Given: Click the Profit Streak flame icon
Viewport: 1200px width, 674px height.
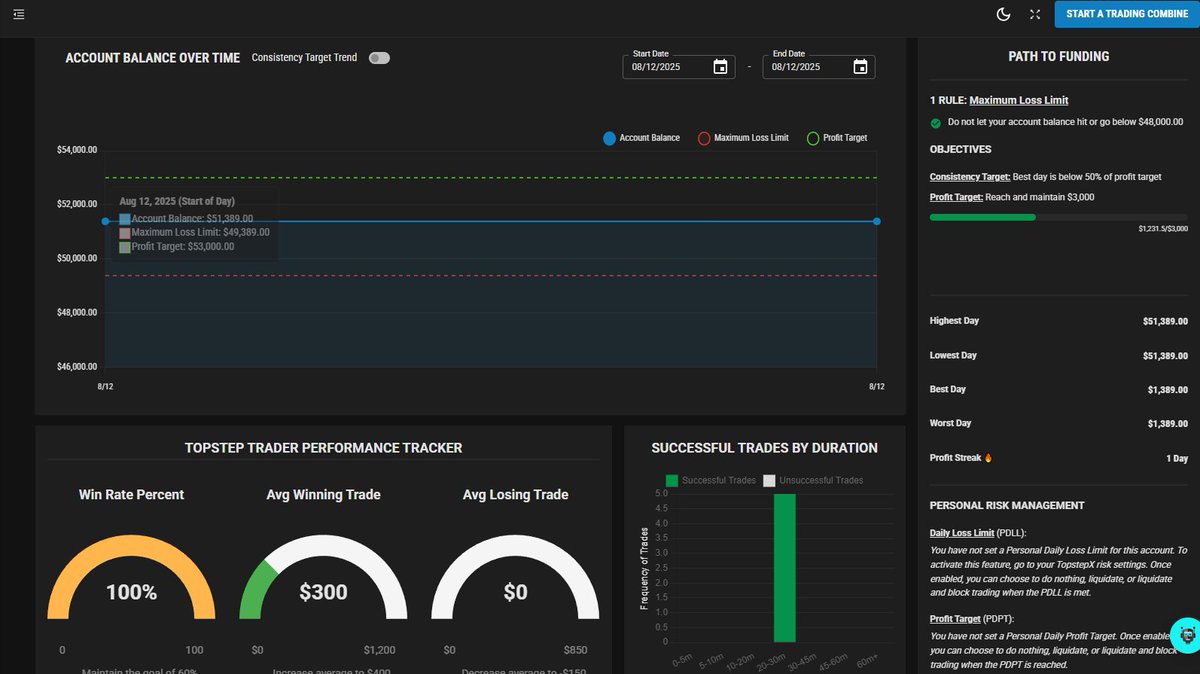Looking at the screenshot, I should [x=988, y=458].
